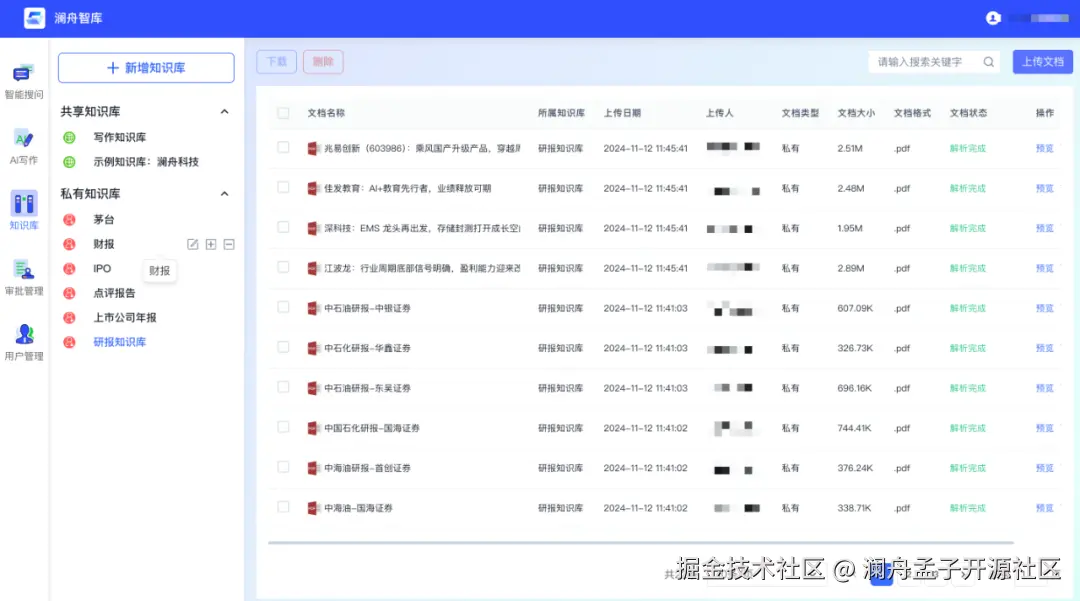Viewport: 1080px width, 601px height.
Task: Click the red icon beside 研报知识库
Action: [x=69, y=342]
